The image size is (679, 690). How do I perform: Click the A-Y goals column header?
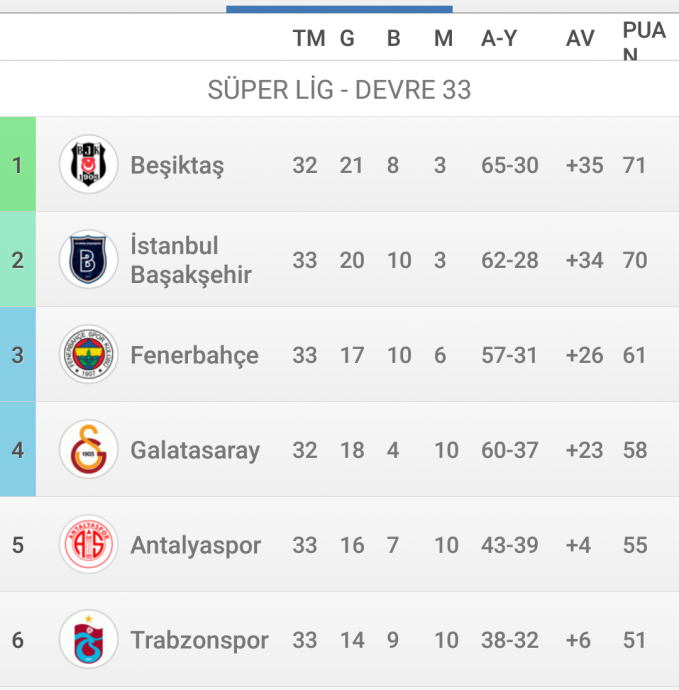coord(499,38)
